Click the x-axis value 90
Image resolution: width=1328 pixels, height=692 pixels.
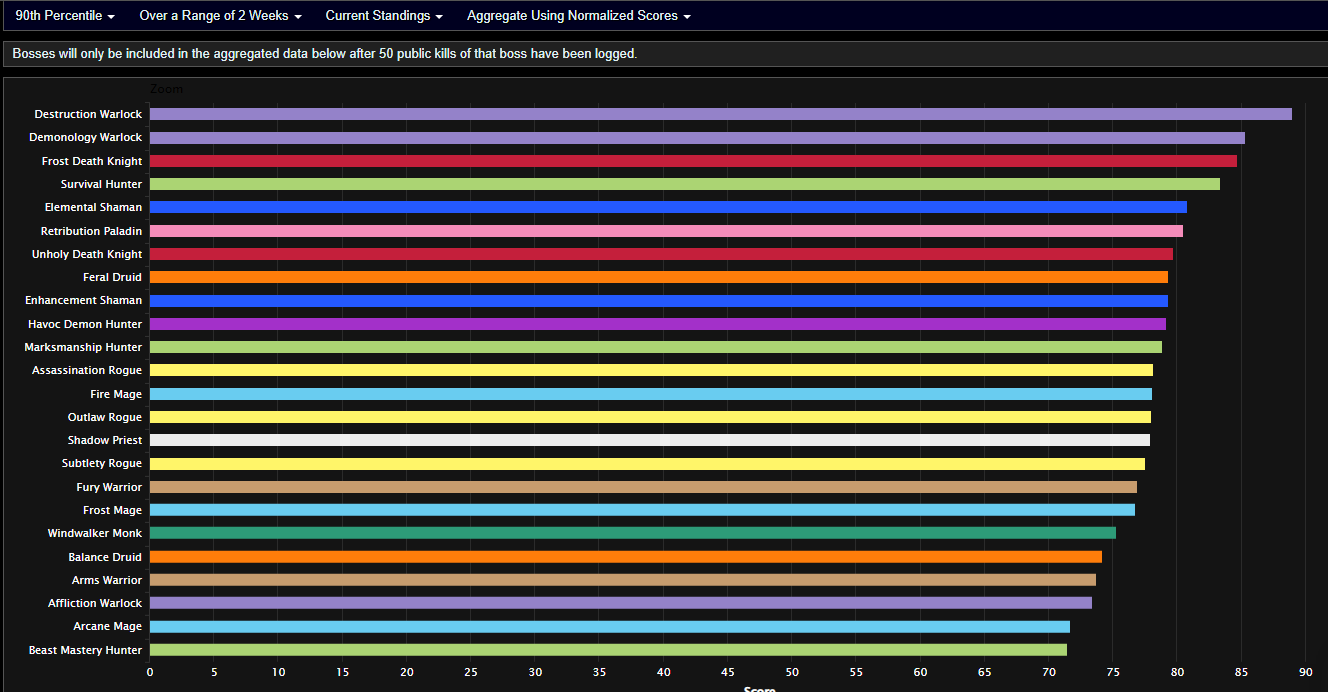pyautogui.click(x=1305, y=672)
